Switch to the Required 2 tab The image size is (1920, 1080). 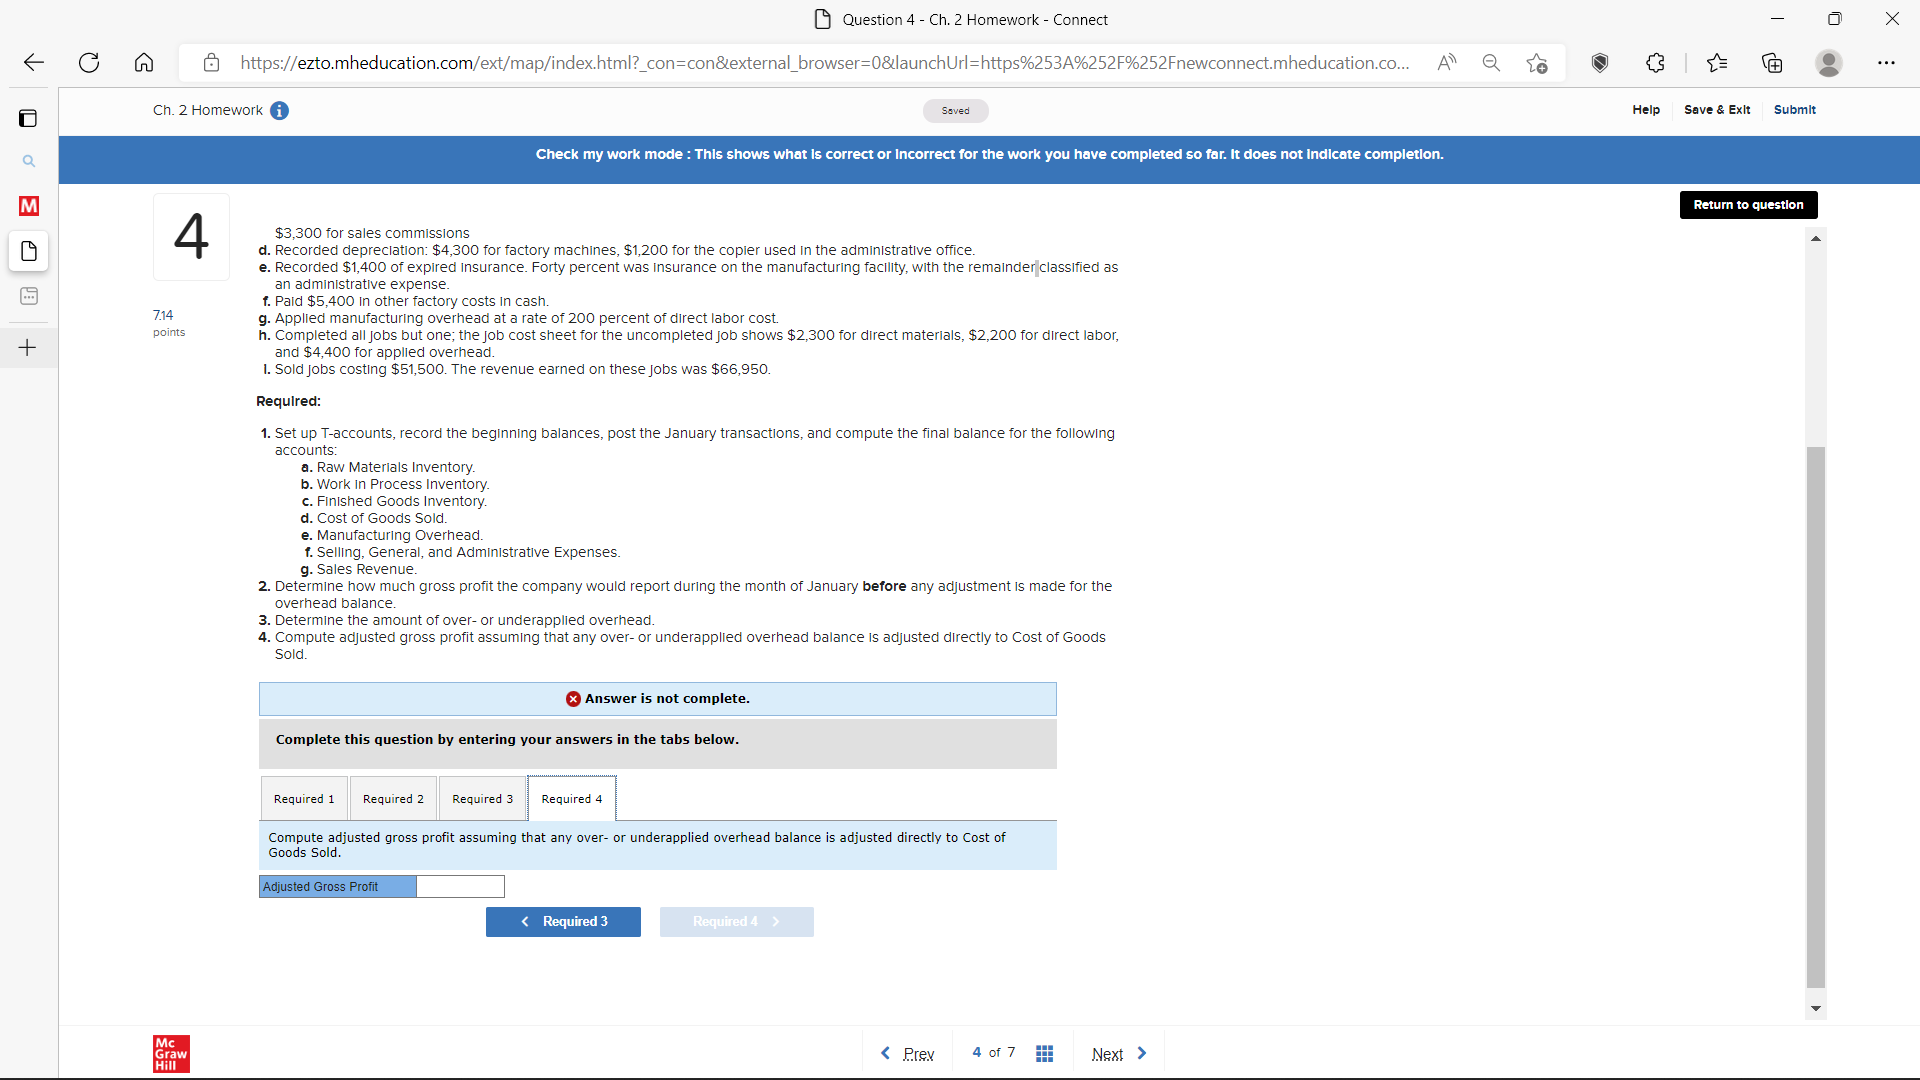[393, 799]
